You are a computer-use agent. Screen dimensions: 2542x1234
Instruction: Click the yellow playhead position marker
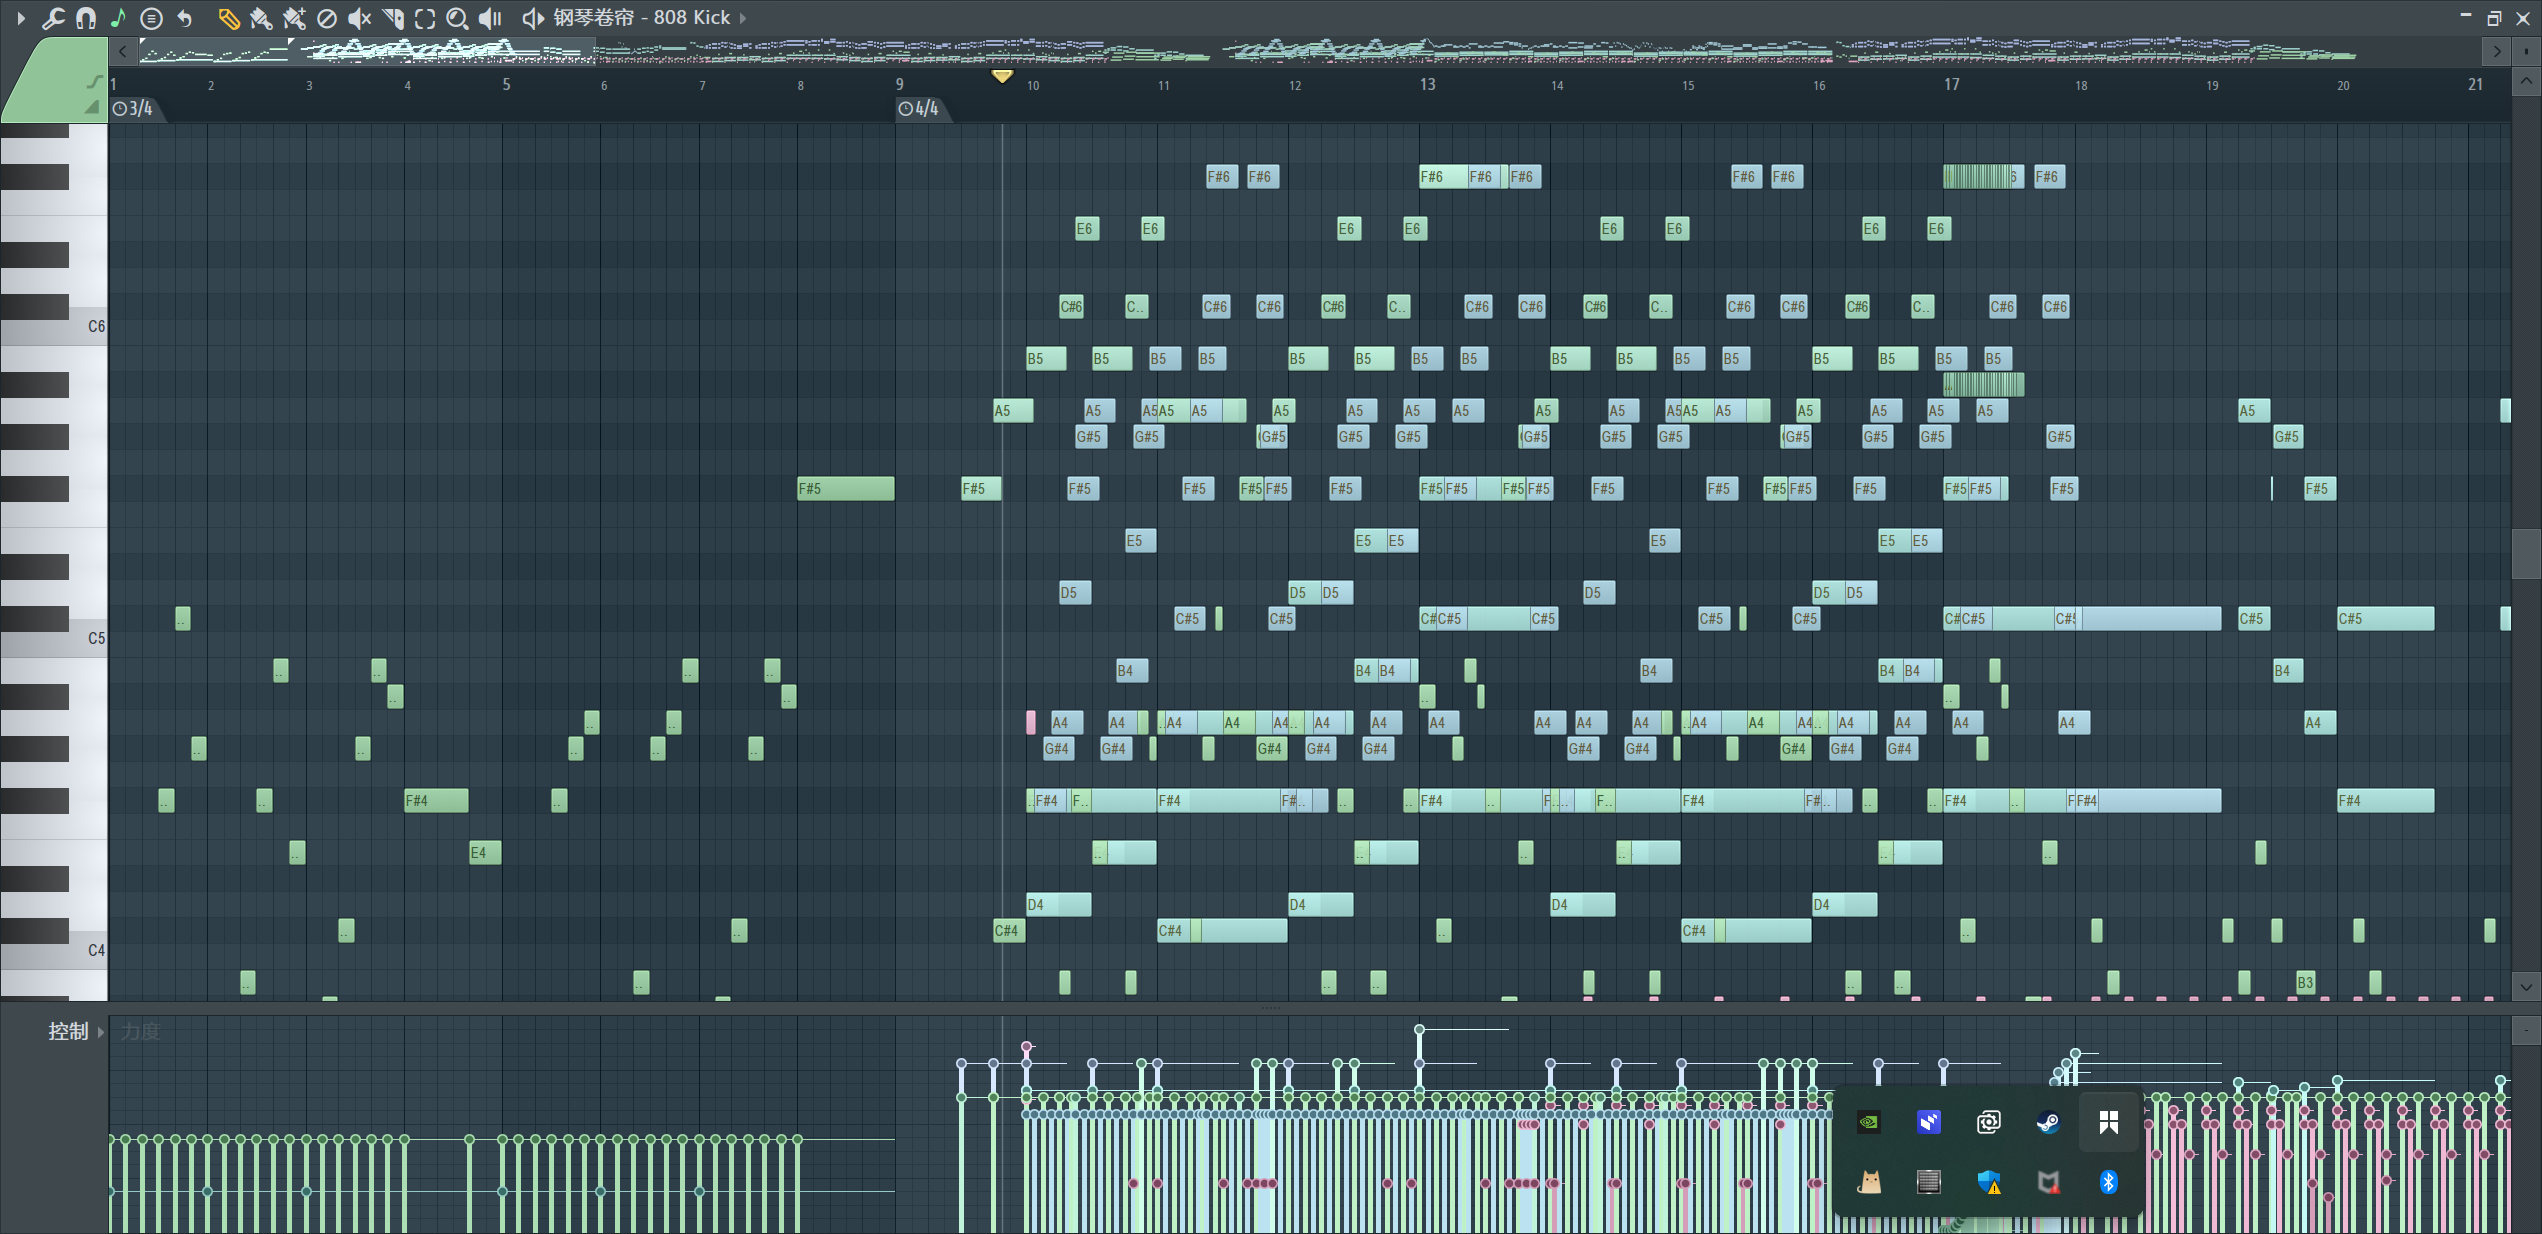1002,76
